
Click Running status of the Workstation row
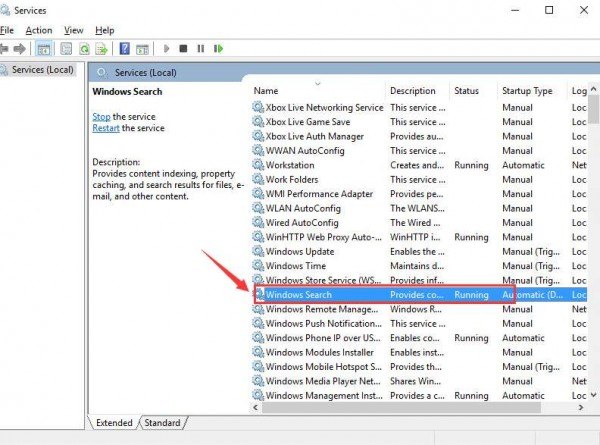pyautogui.click(x=471, y=165)
